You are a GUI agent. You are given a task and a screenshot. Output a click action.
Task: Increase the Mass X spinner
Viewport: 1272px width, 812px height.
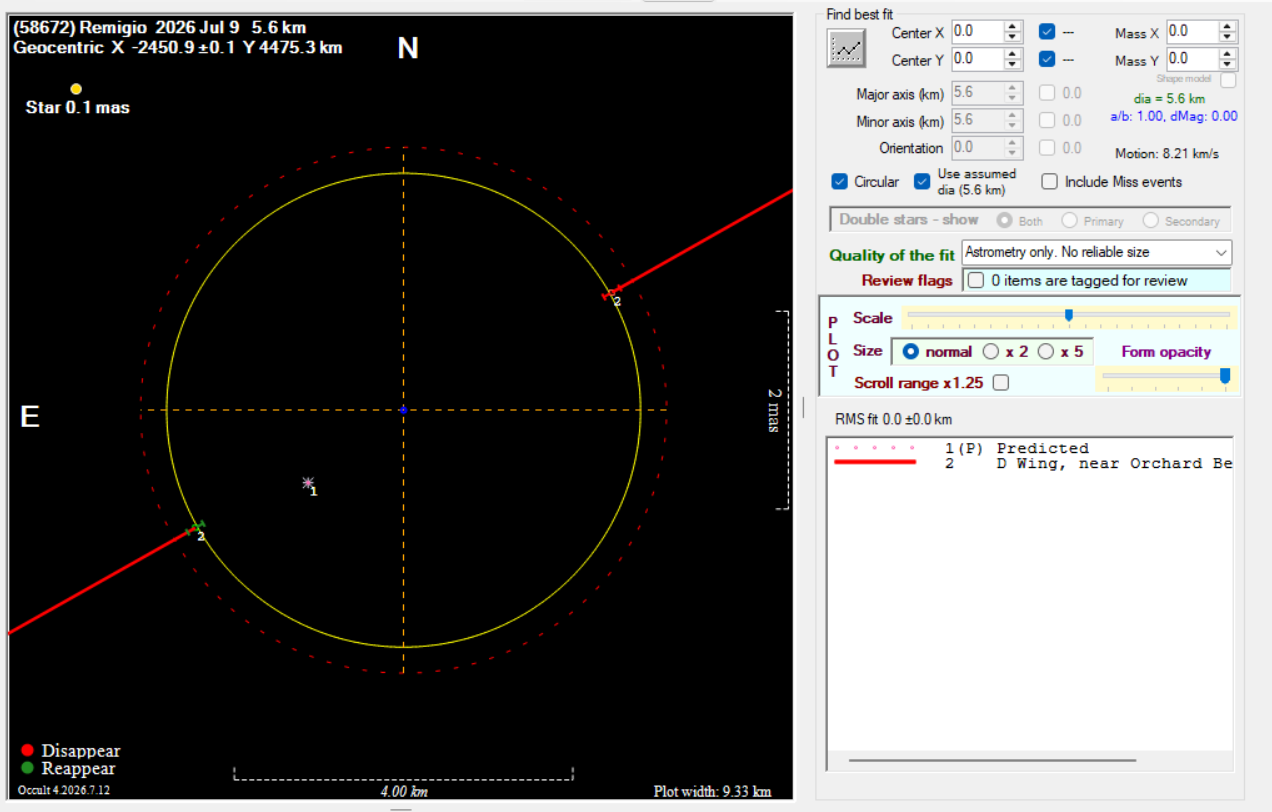pos(1228,28)
